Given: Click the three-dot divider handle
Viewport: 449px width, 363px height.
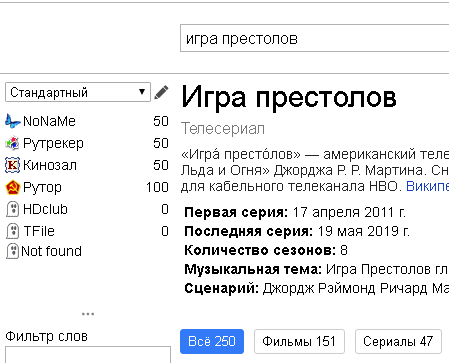Looking at the screenshot, I should coord(88,314).
